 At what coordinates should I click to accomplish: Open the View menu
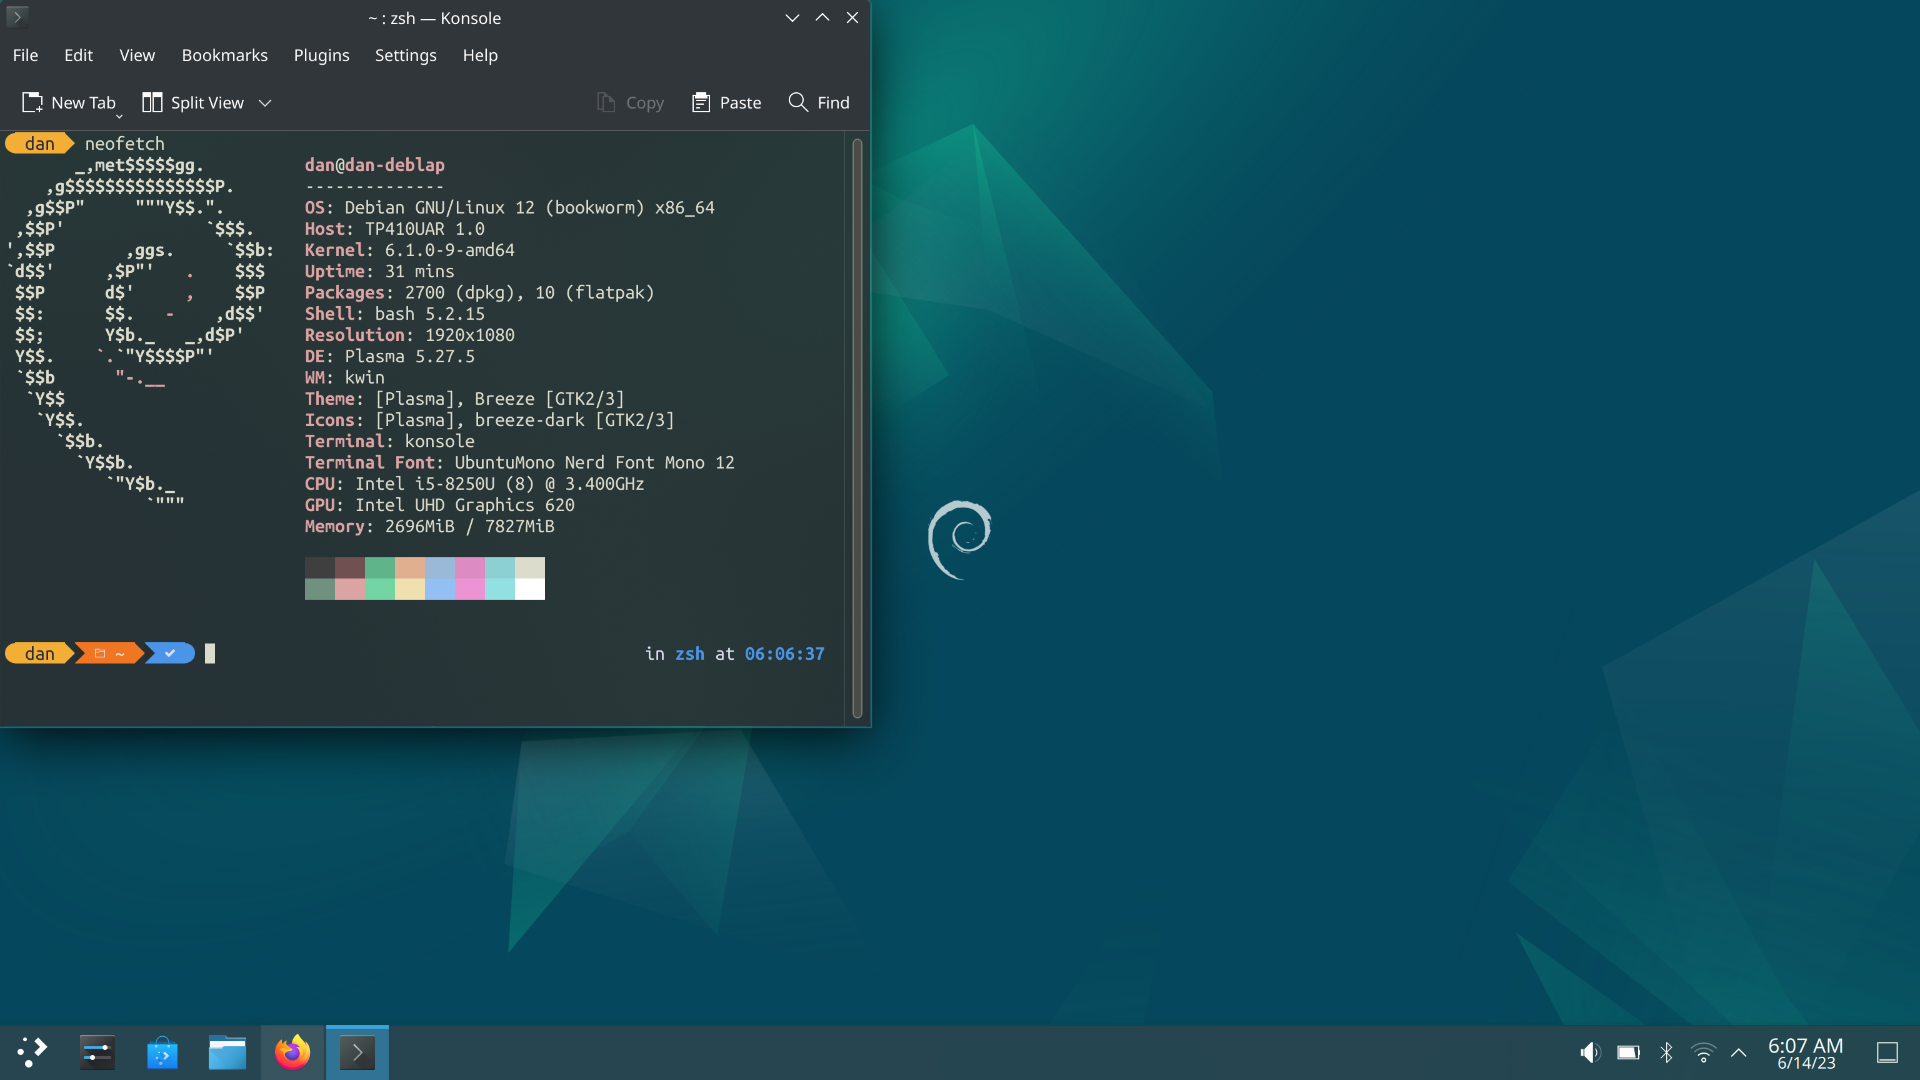click(x=137, y=55)
